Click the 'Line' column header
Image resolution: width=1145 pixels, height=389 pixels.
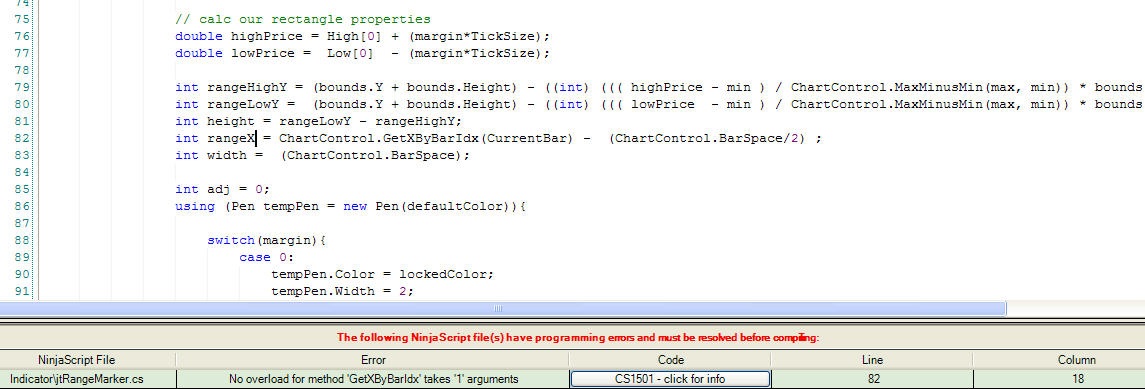pos(871,360)
